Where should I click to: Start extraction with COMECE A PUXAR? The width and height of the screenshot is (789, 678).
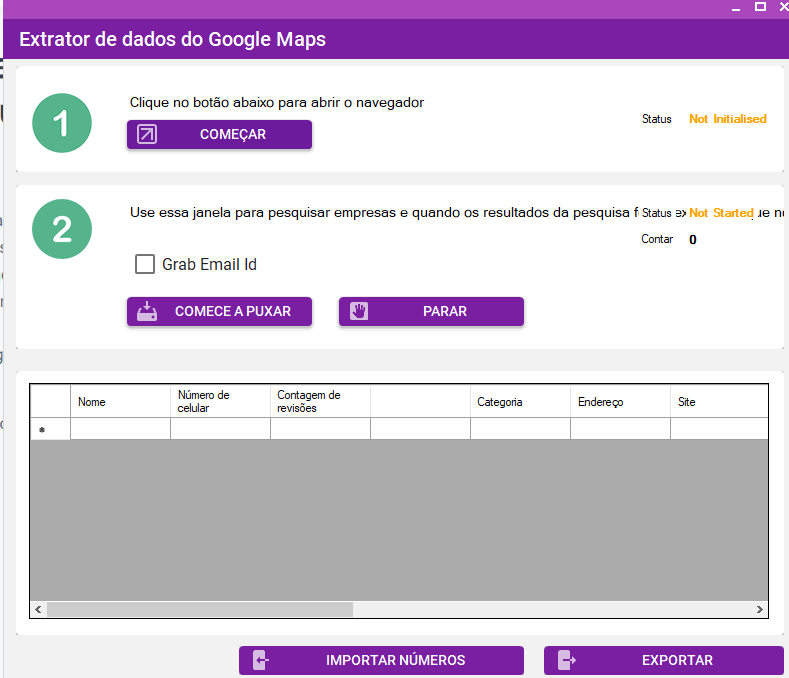pyautogui.click(x=219, y=312)
